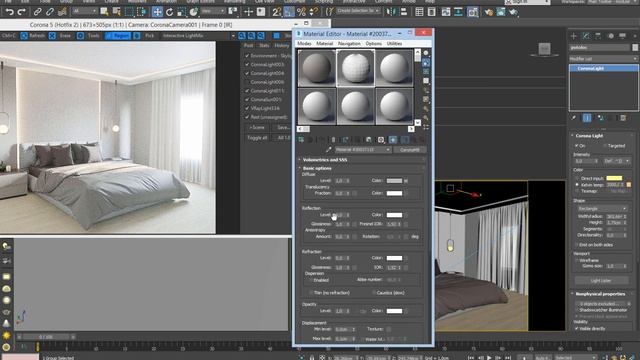Open Options menu in Material Editor
Viewport: 640px width, 360px height.
(373, 43)
